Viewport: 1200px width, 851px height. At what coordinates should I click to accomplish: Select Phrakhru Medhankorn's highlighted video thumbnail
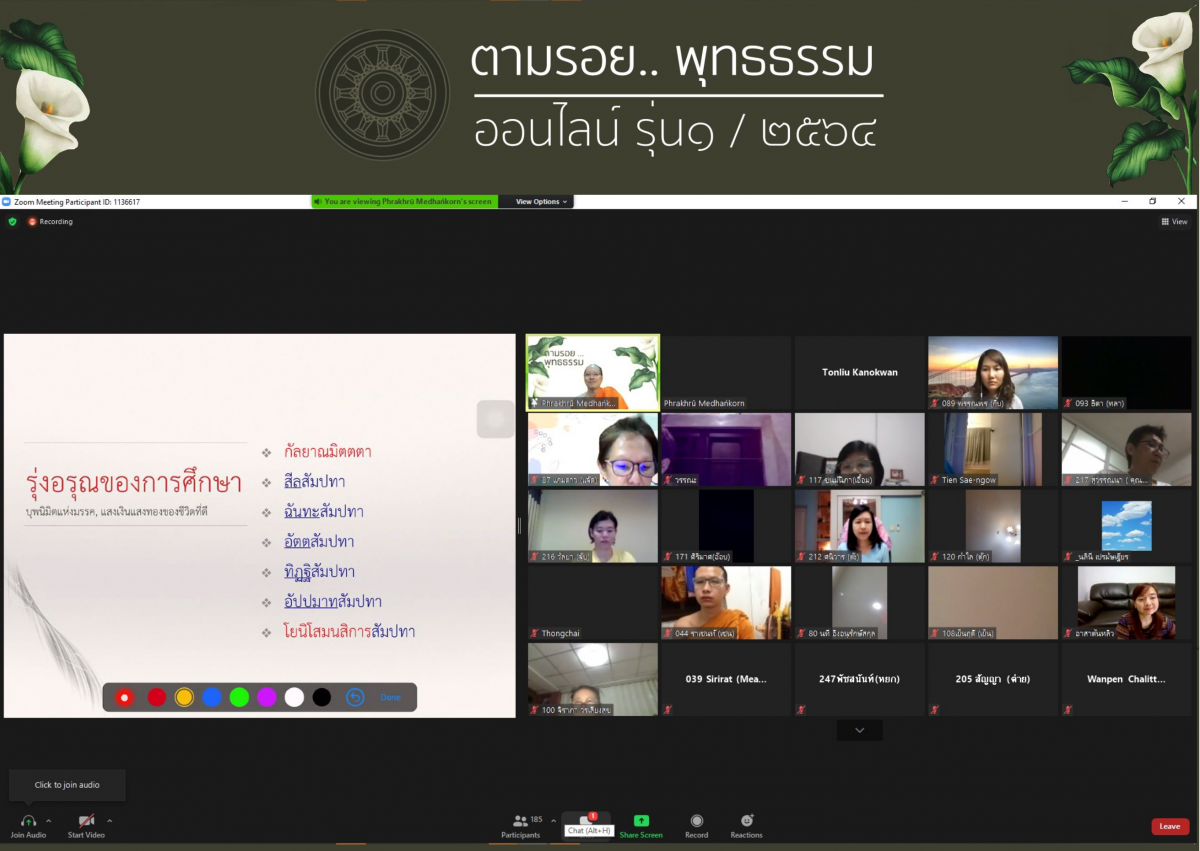point(593,372)
